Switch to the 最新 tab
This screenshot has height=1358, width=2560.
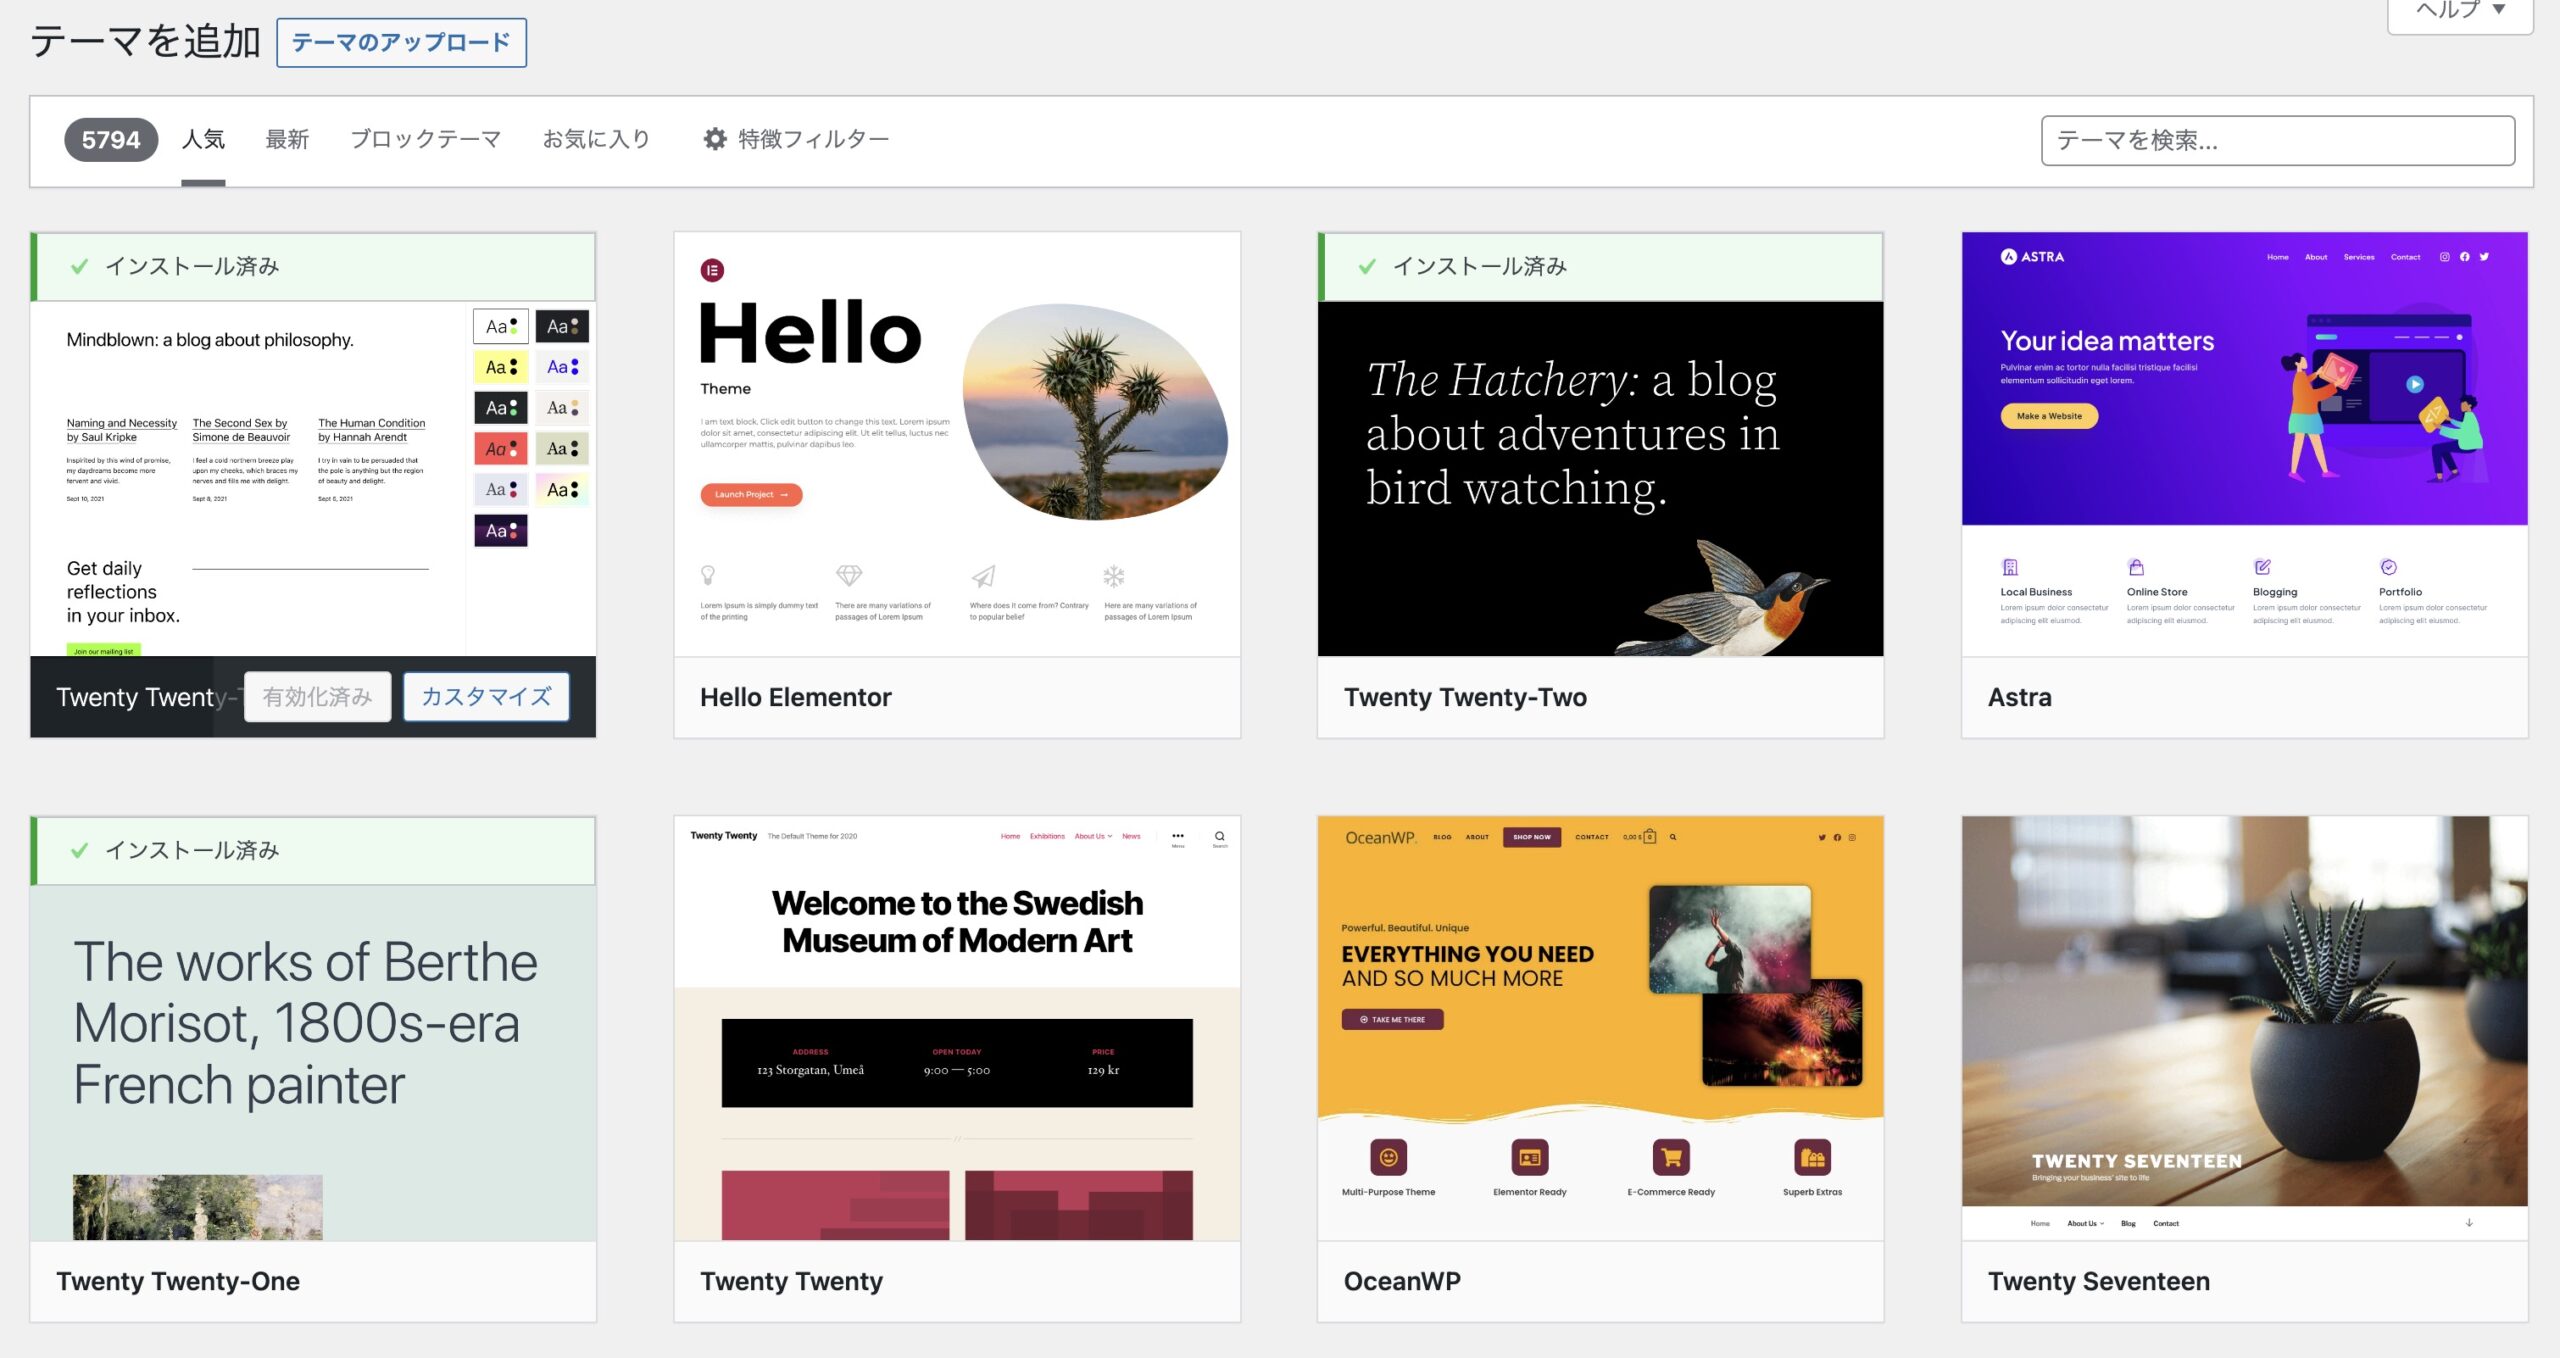(x=287, y=139)
